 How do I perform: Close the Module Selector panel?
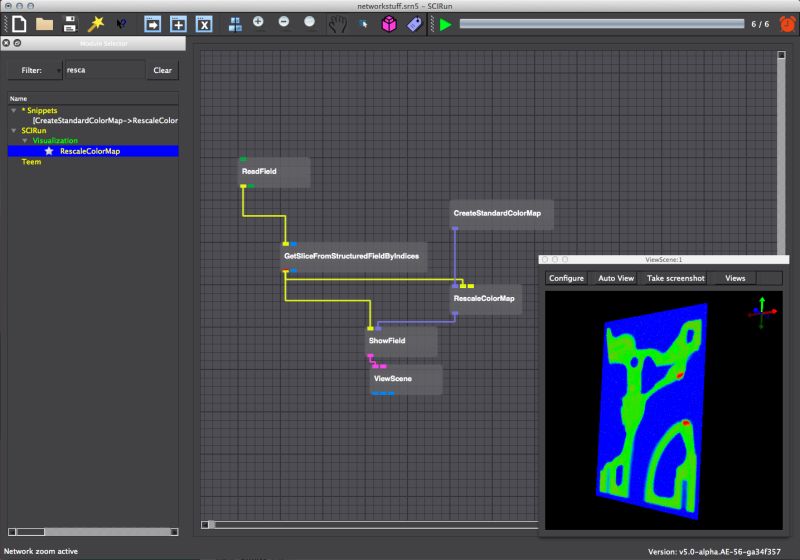[7, 43]
